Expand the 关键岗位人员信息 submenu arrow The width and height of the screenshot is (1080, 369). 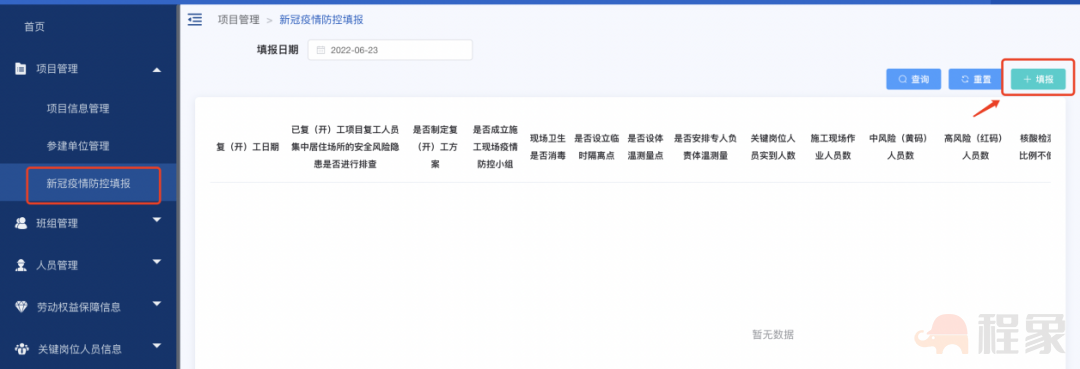[156, 346]
